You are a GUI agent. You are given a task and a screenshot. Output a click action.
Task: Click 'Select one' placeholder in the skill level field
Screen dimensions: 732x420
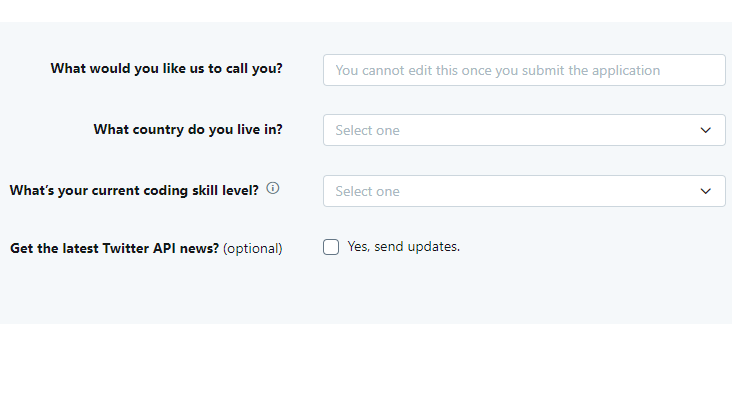pos(367,191)
